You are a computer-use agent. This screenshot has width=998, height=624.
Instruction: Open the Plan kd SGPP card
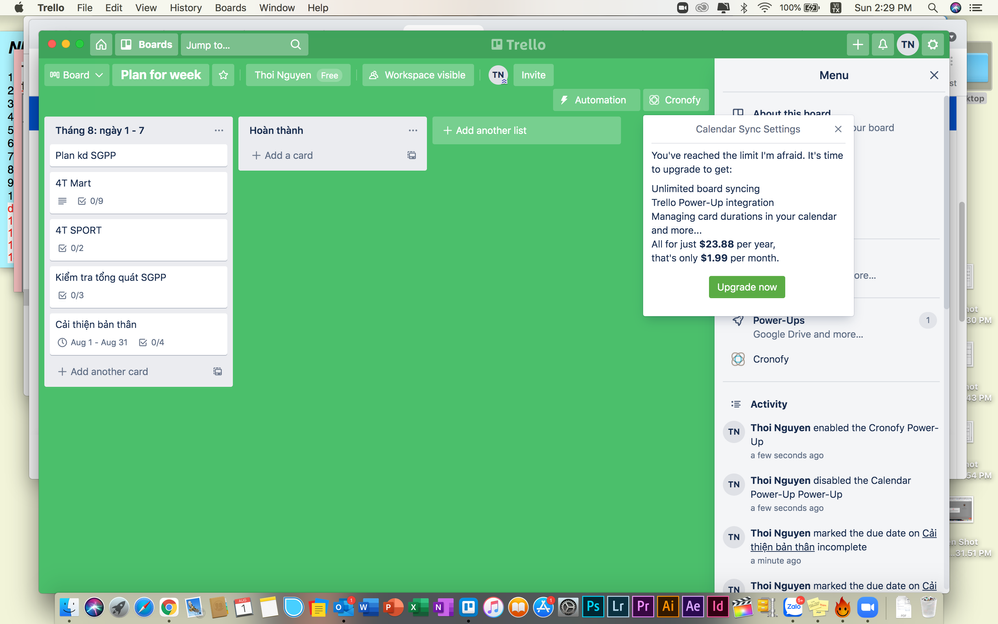click(139, 155)
